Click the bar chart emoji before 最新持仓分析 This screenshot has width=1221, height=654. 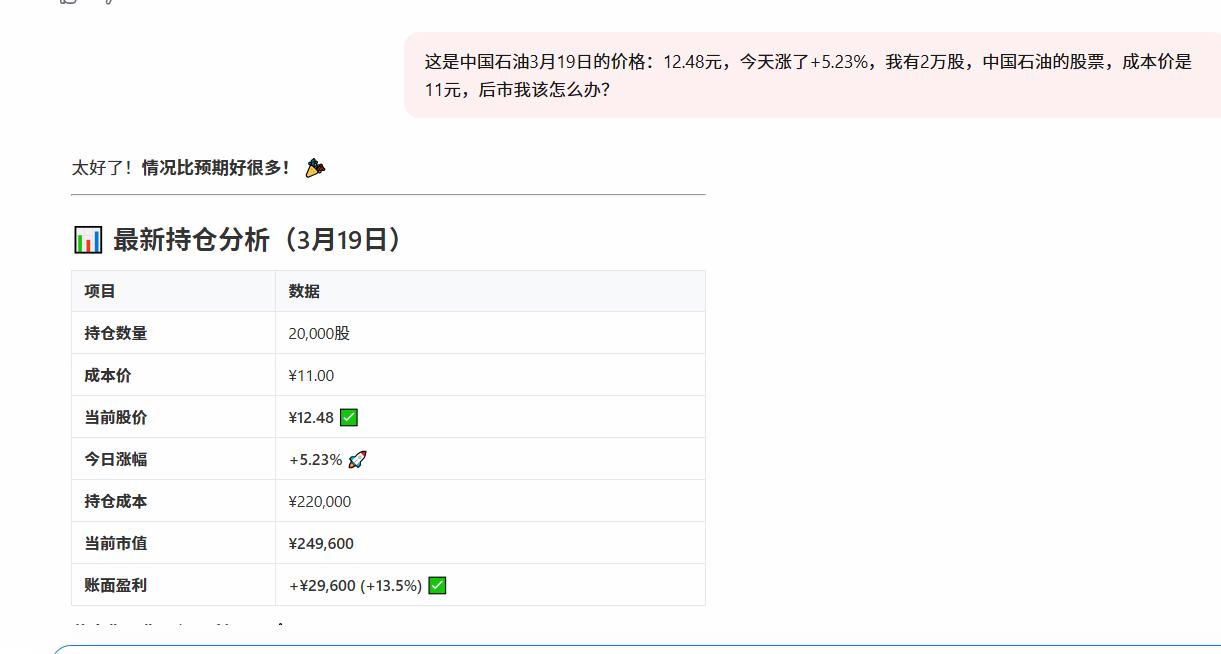click(88, 240)
